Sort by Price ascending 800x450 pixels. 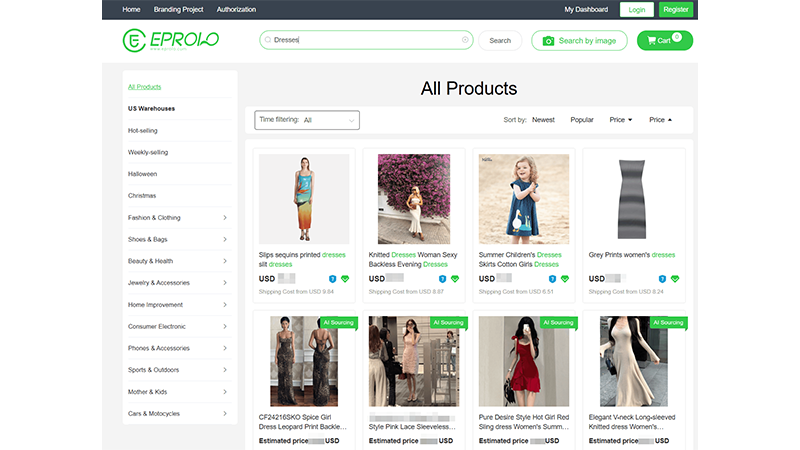click(x=660, y=120)
